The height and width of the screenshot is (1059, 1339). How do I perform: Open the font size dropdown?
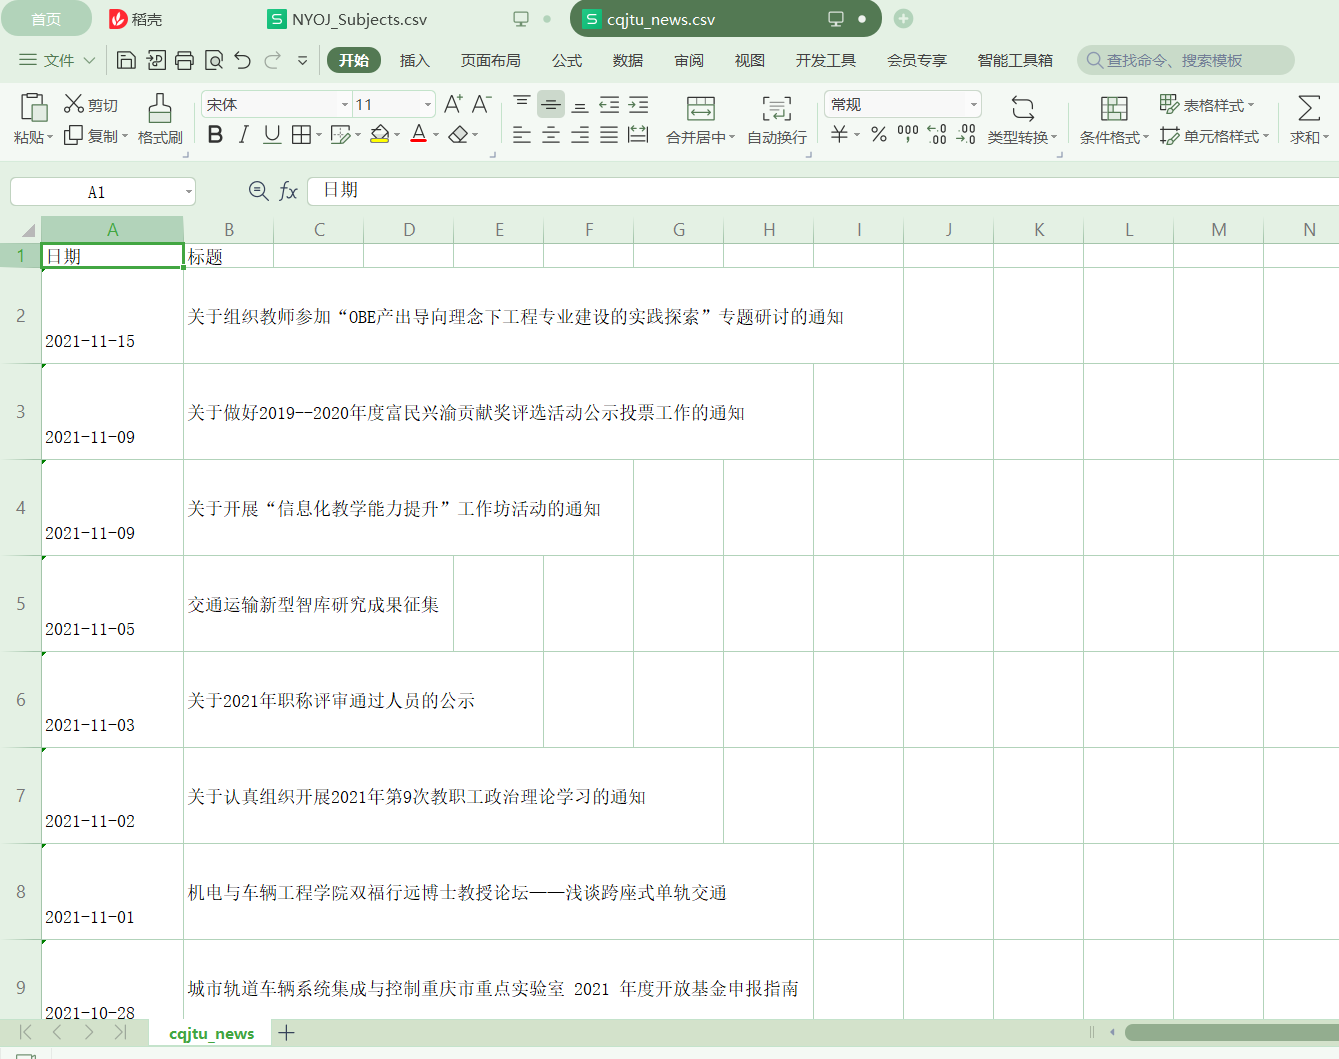click(428, 104)
